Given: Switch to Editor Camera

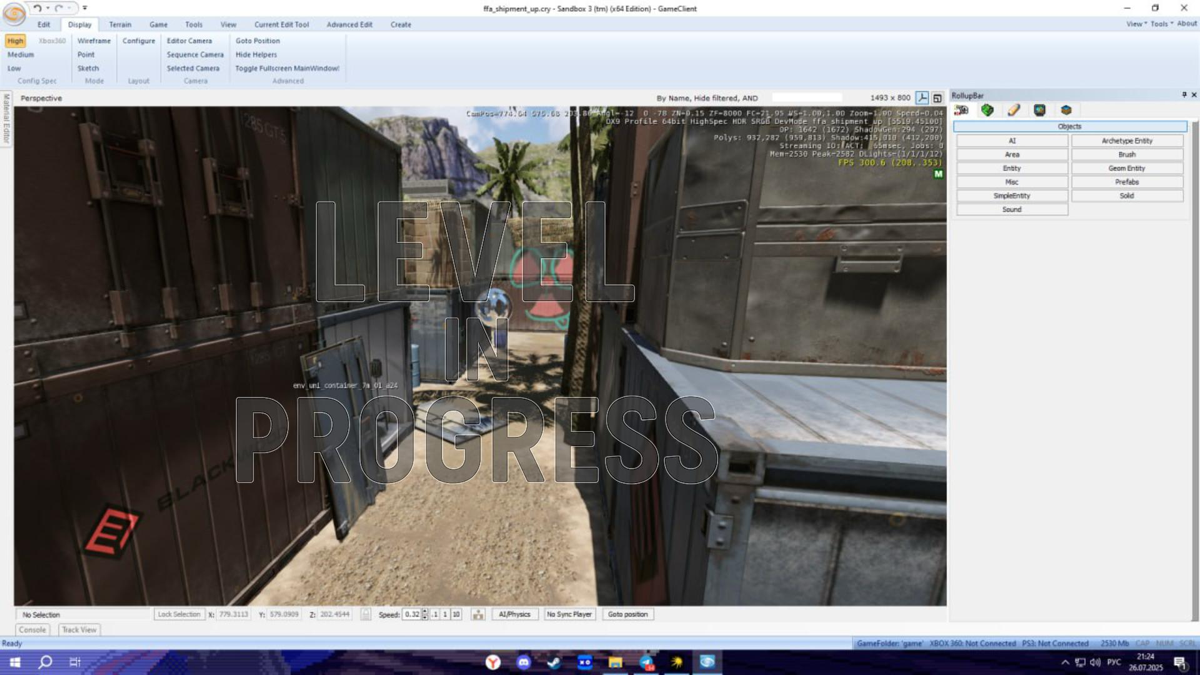Looking at the screenshot, I should click(189, 41).
